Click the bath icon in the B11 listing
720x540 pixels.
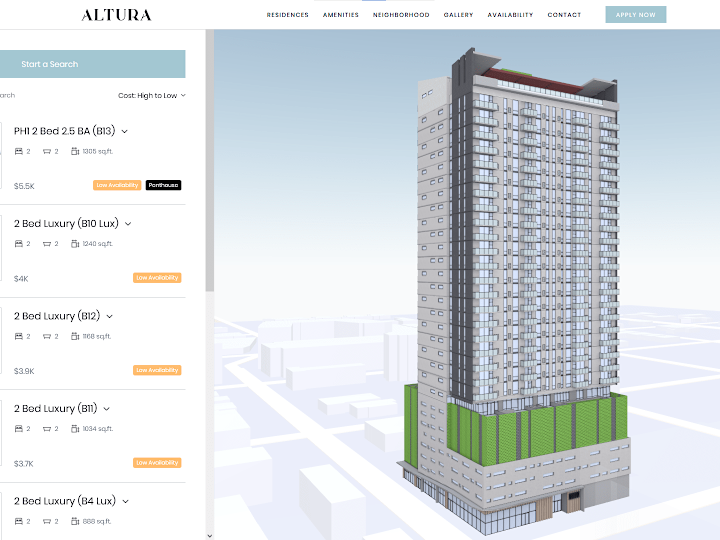46,429
